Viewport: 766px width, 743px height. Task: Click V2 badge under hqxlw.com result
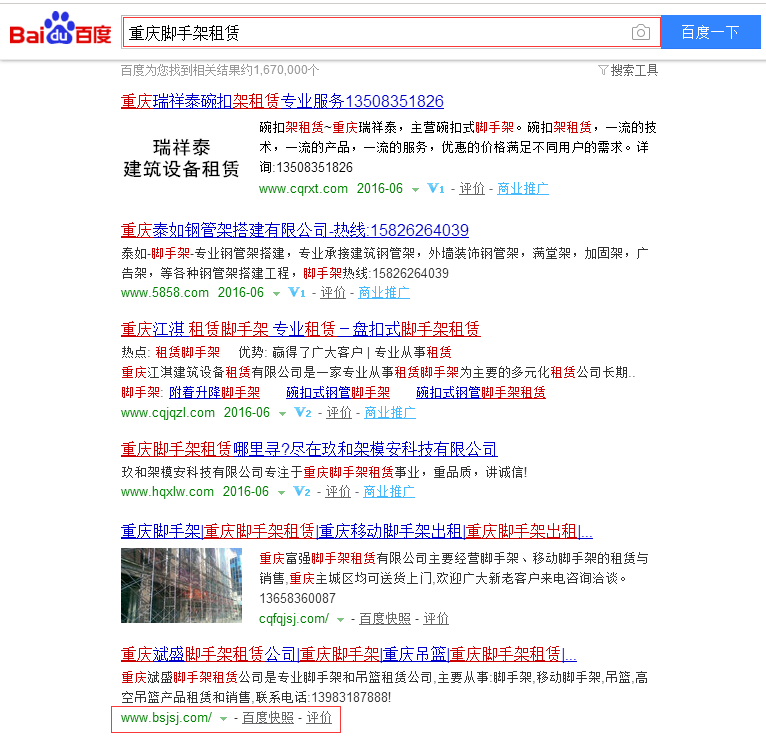click(x=303, y=492)
